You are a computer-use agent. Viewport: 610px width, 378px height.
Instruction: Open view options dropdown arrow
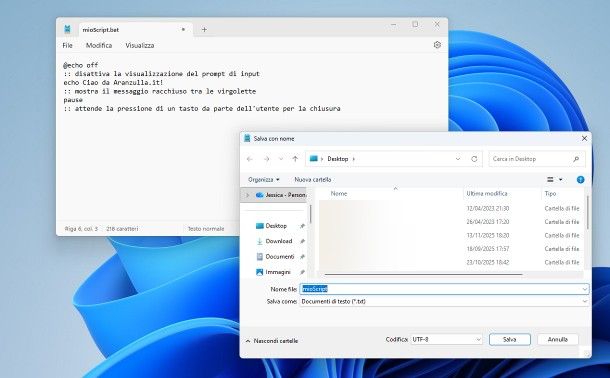(x=561, y=180)
